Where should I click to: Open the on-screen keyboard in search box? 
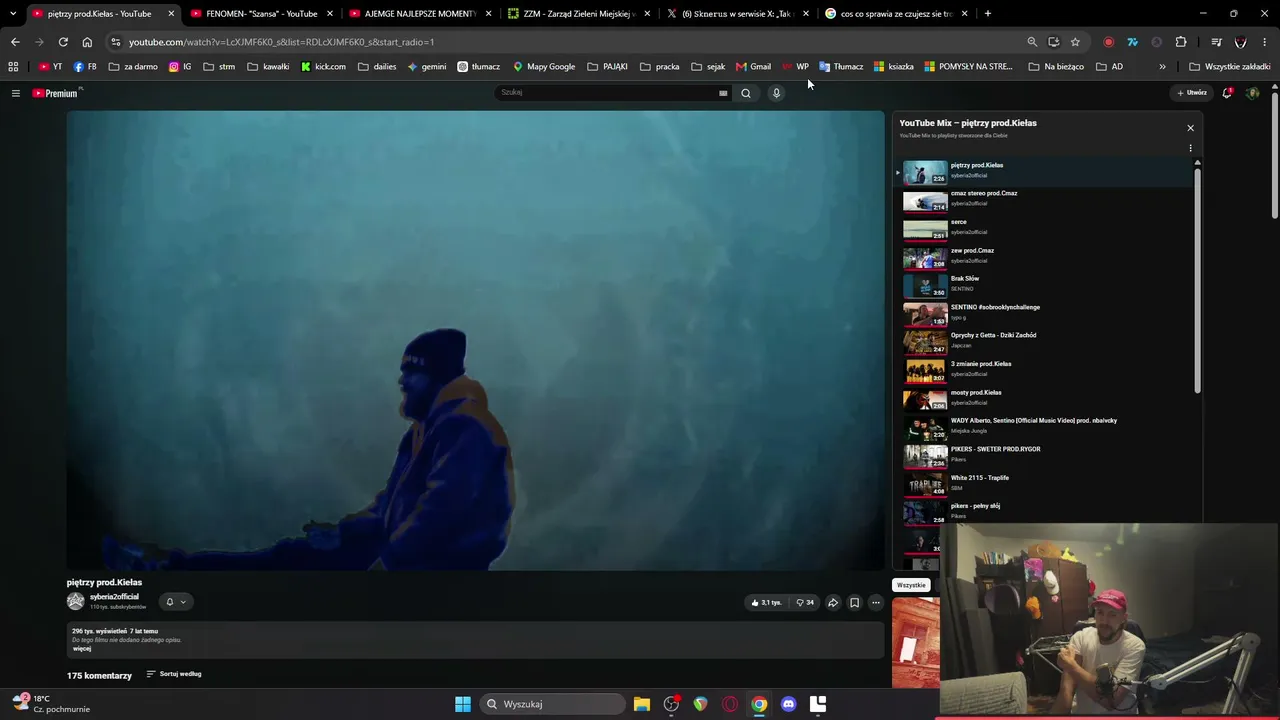click(x=723, y=93)
